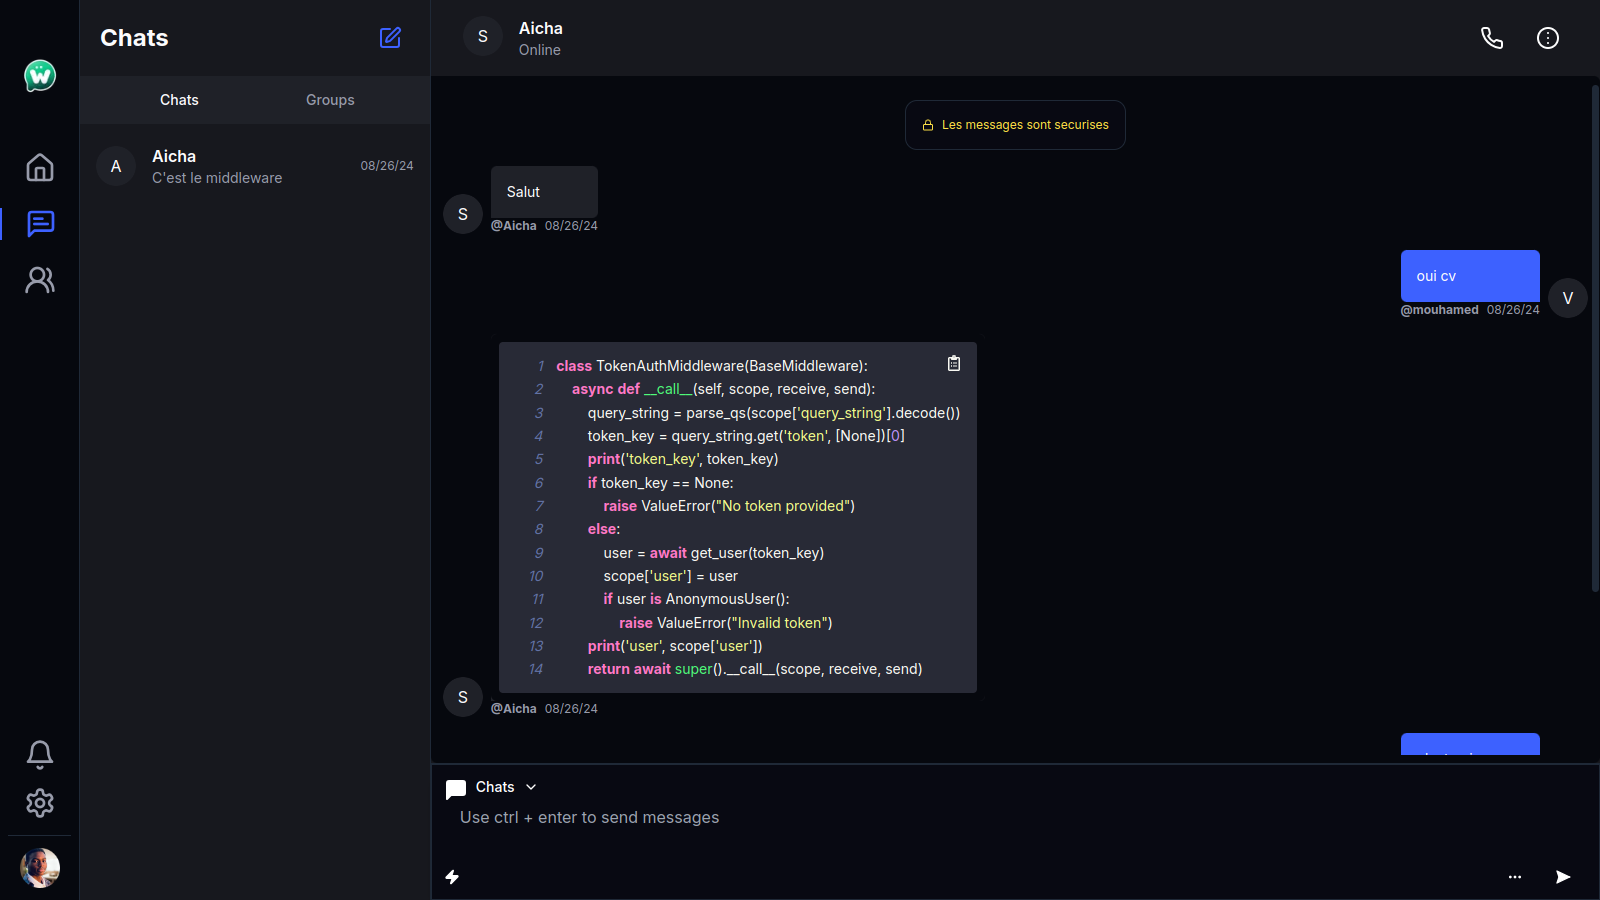1600x900 pixels.
Task: Open the new chat compose icon
Action: click(x=390, y=37)
